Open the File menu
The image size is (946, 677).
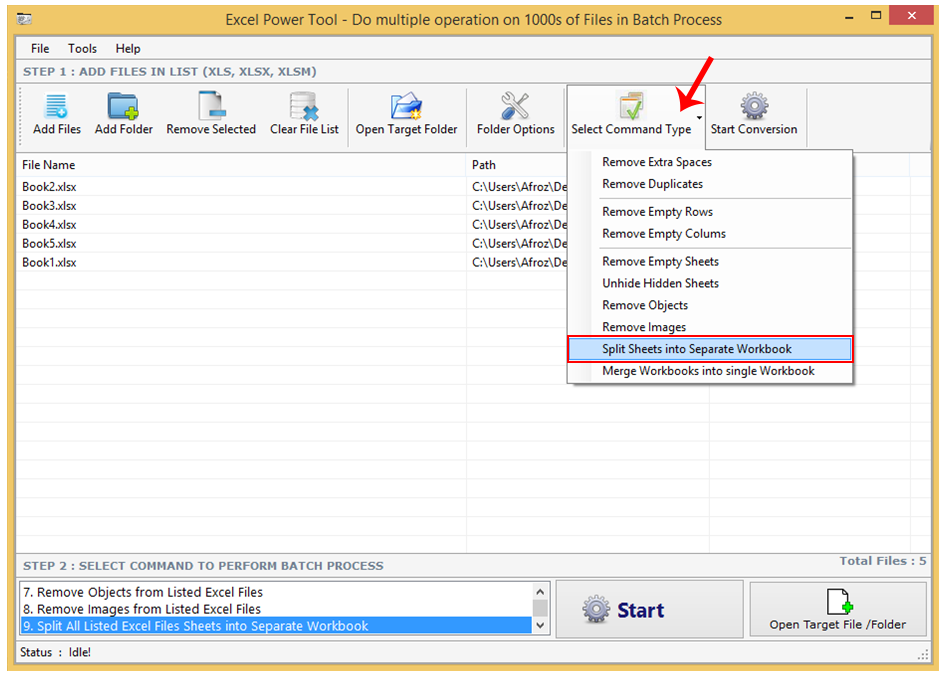coord(40,48)
